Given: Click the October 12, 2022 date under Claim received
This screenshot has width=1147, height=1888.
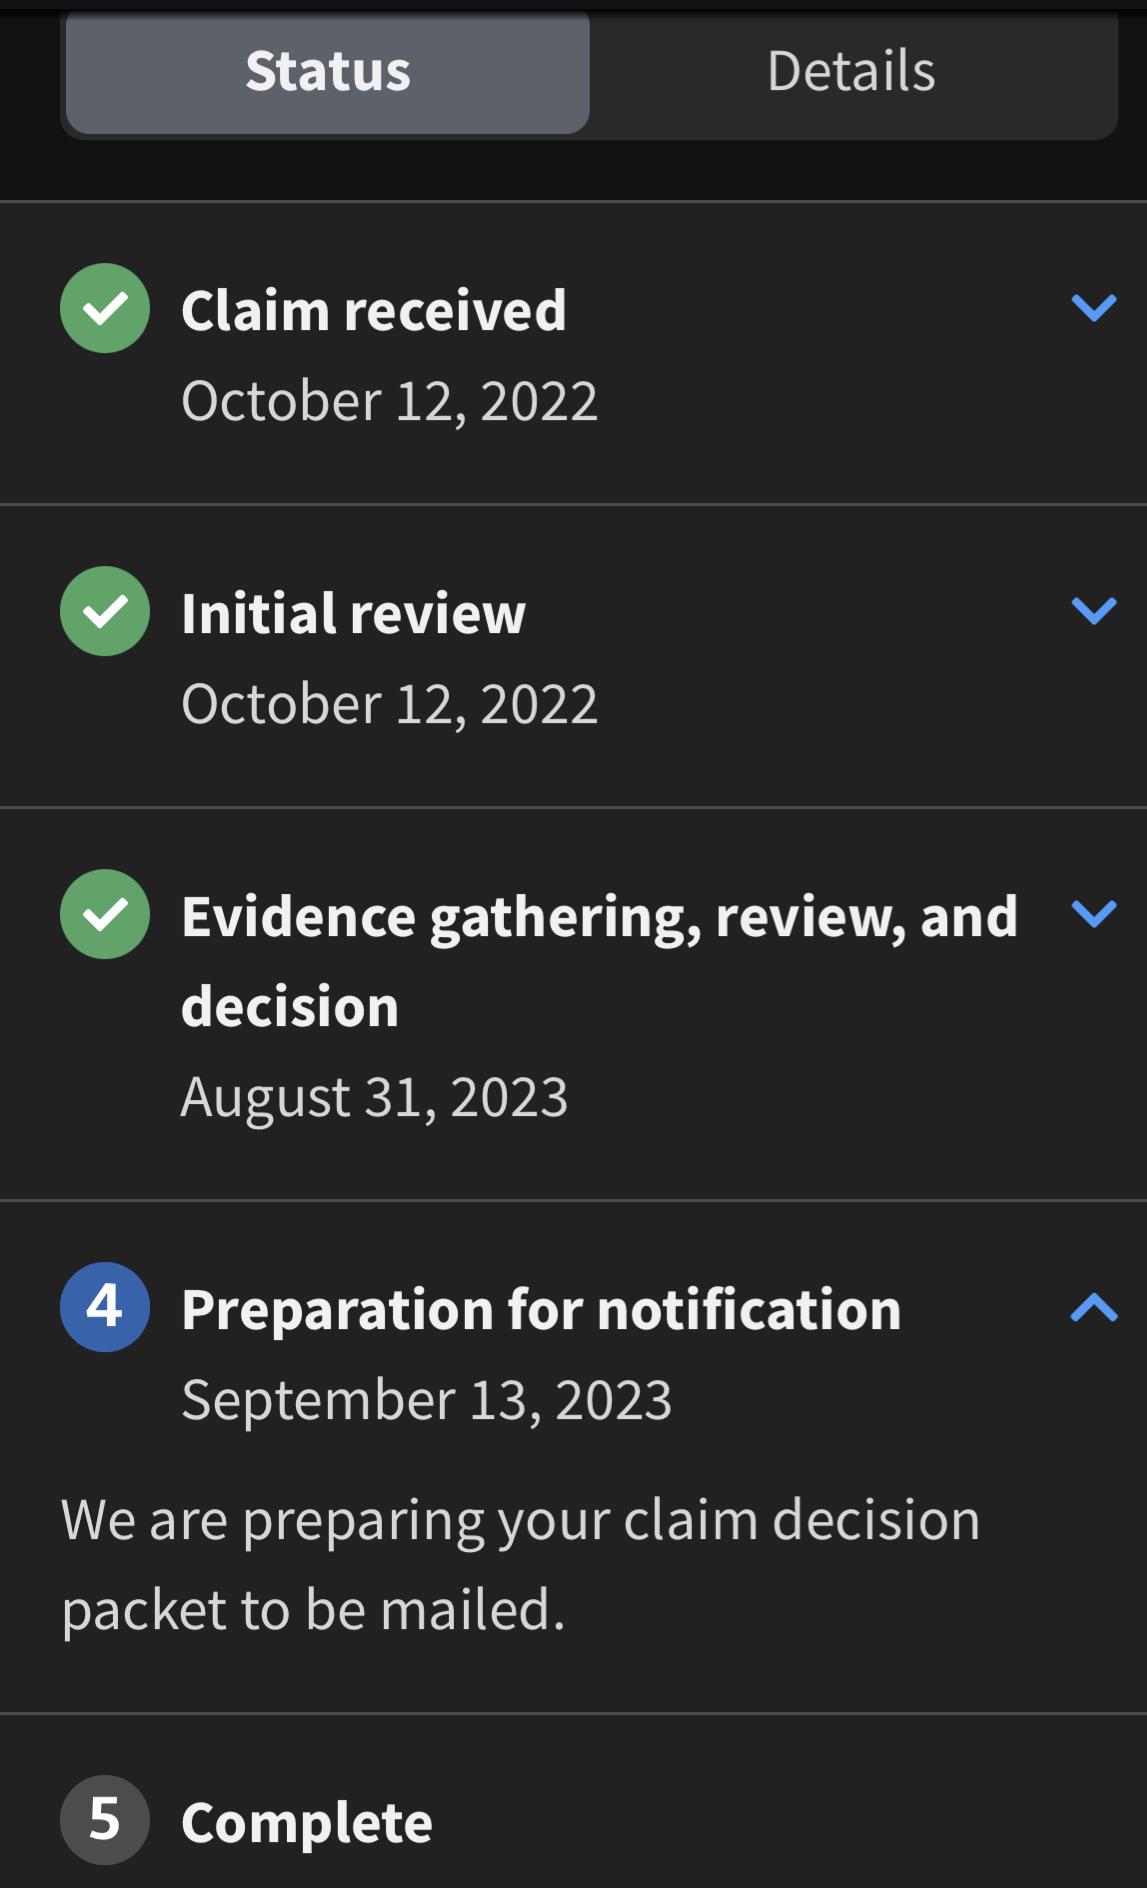Looking at the screenshot, I should pos(389,401).
